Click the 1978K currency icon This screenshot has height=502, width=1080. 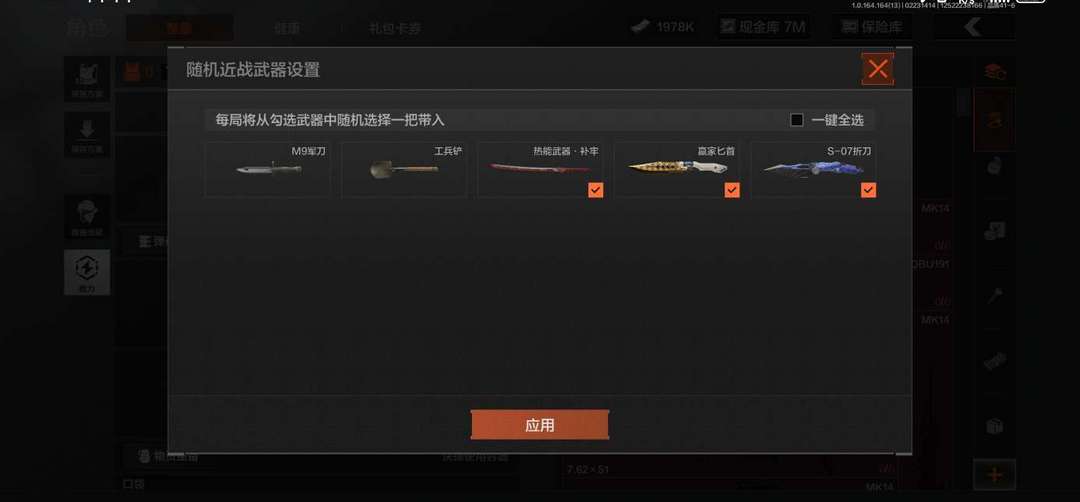click(641, 28)
